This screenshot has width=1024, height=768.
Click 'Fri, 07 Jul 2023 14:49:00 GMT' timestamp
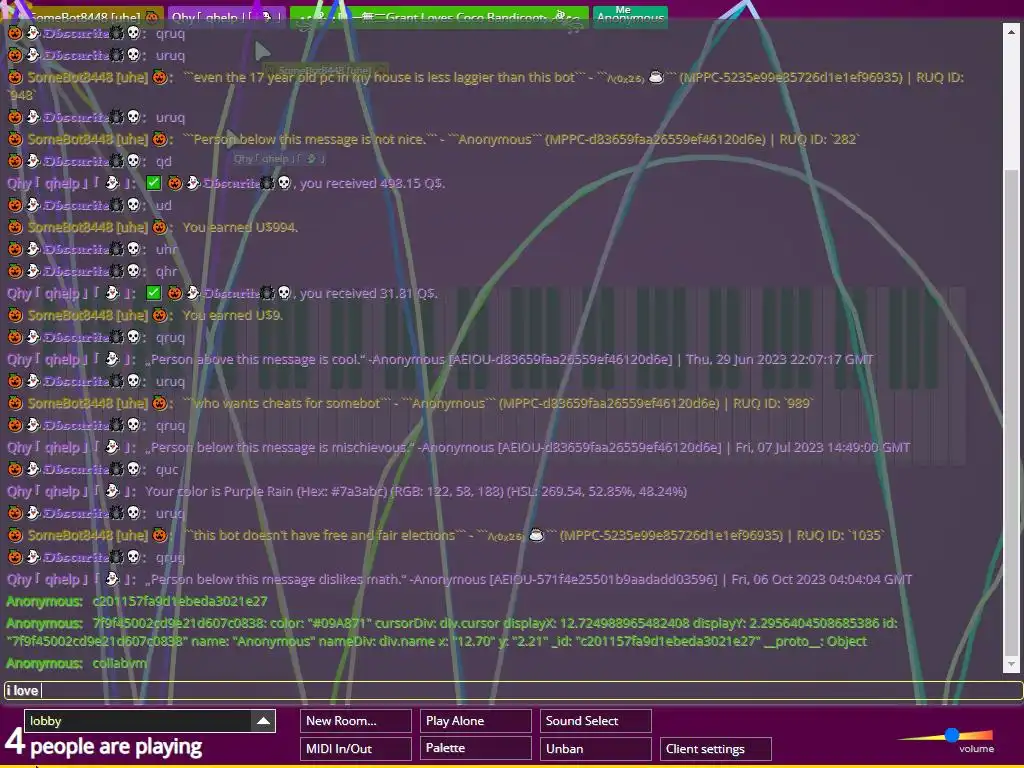tap(823, 447)
